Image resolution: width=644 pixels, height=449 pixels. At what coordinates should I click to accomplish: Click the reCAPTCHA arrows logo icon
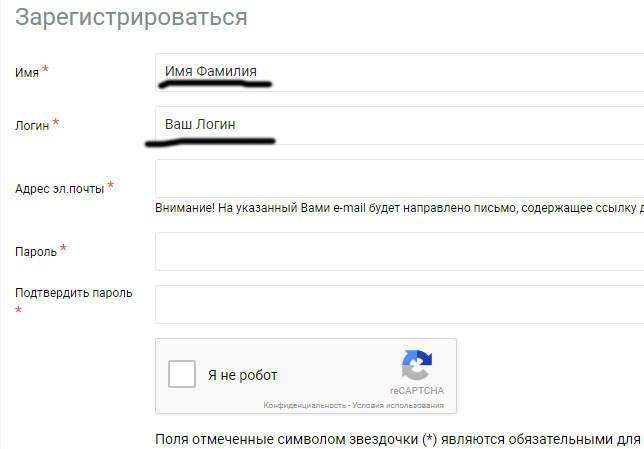click(417, 365)
